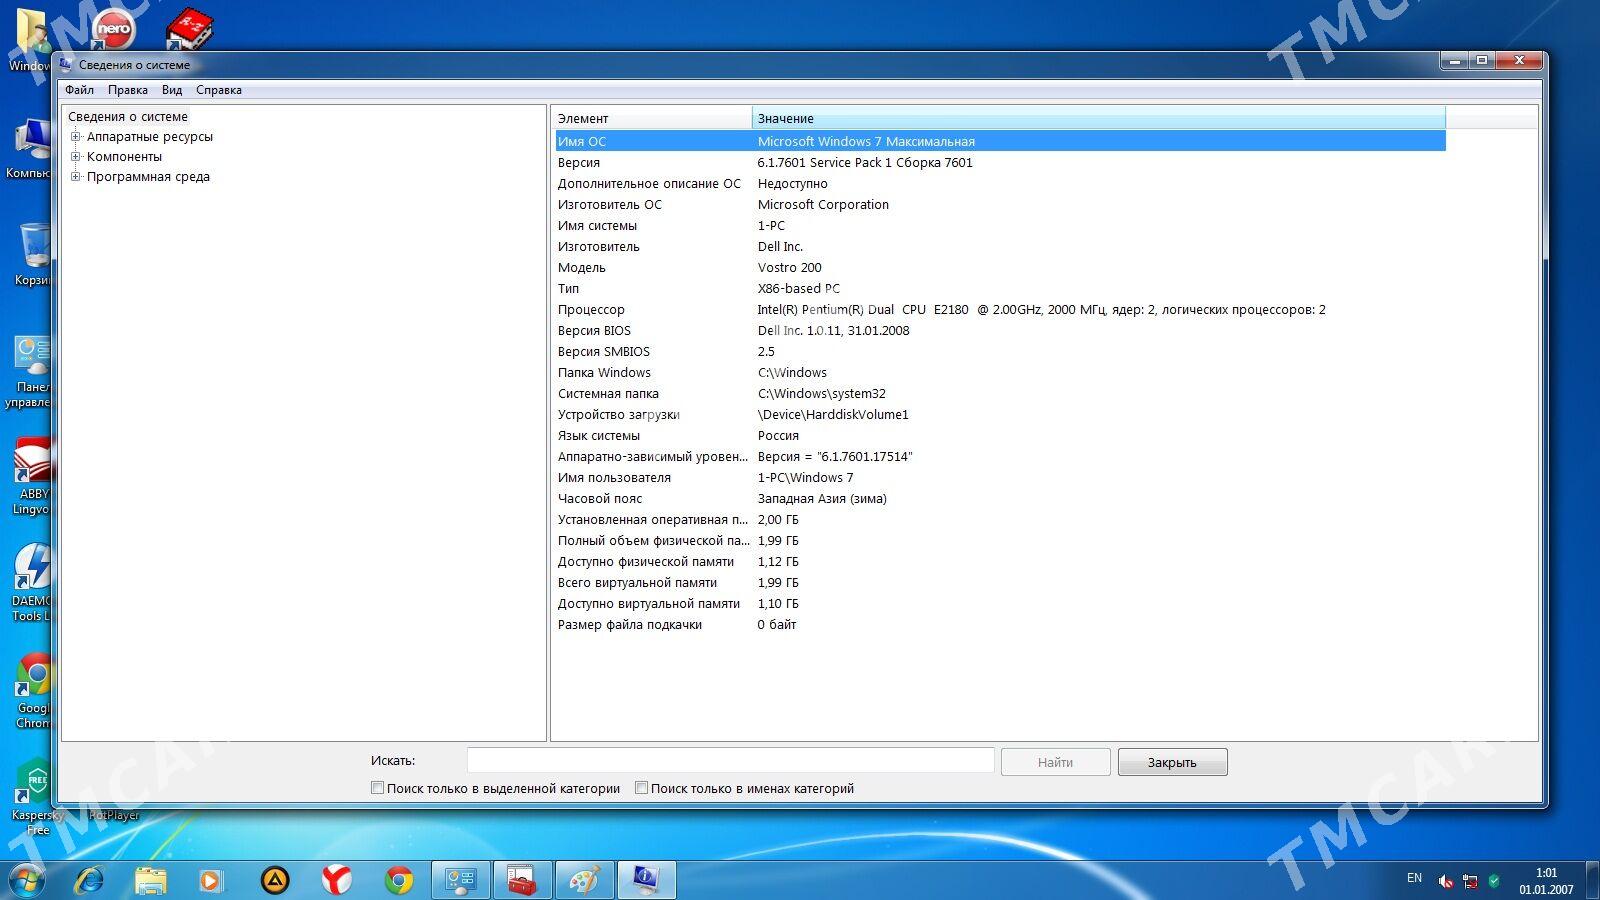Click disconnected network tray icon

[1470, 881]
